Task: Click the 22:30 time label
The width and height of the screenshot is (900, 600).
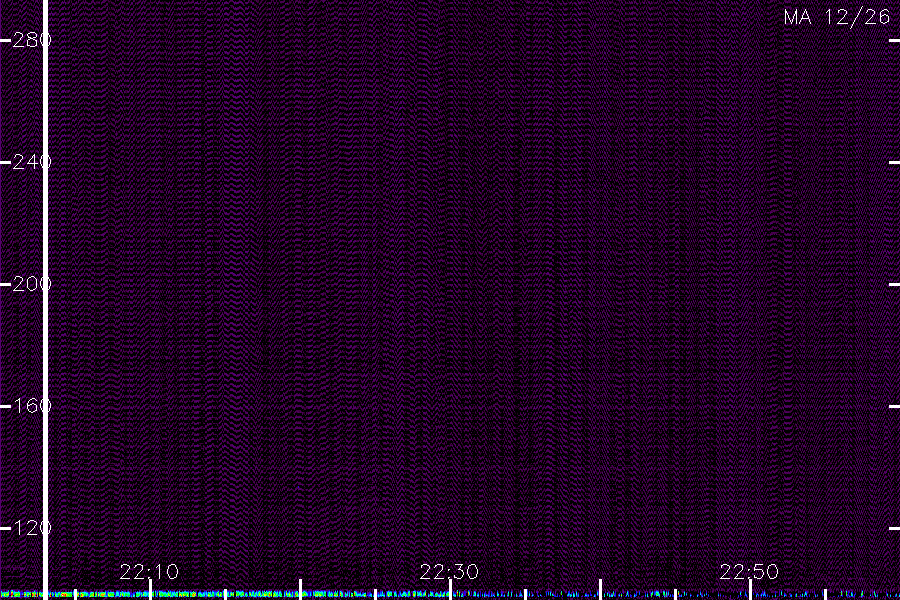Action: click(449, 571)
